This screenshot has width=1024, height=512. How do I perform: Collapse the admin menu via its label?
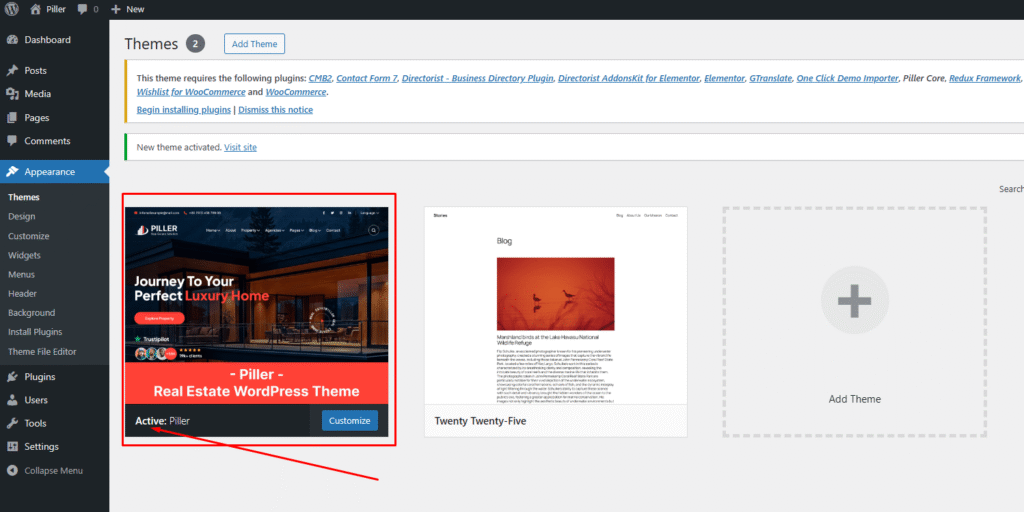54,470
